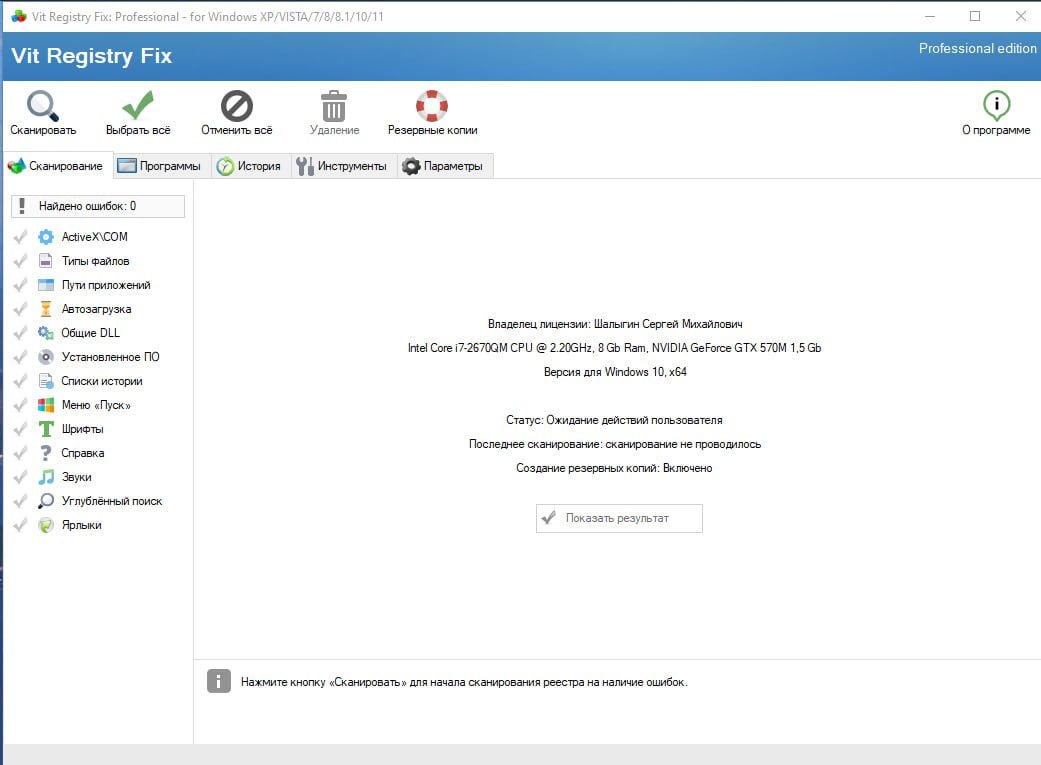Switch to the Программы tab
This screenshot has width=1041, height=765.
click(159, 166)
